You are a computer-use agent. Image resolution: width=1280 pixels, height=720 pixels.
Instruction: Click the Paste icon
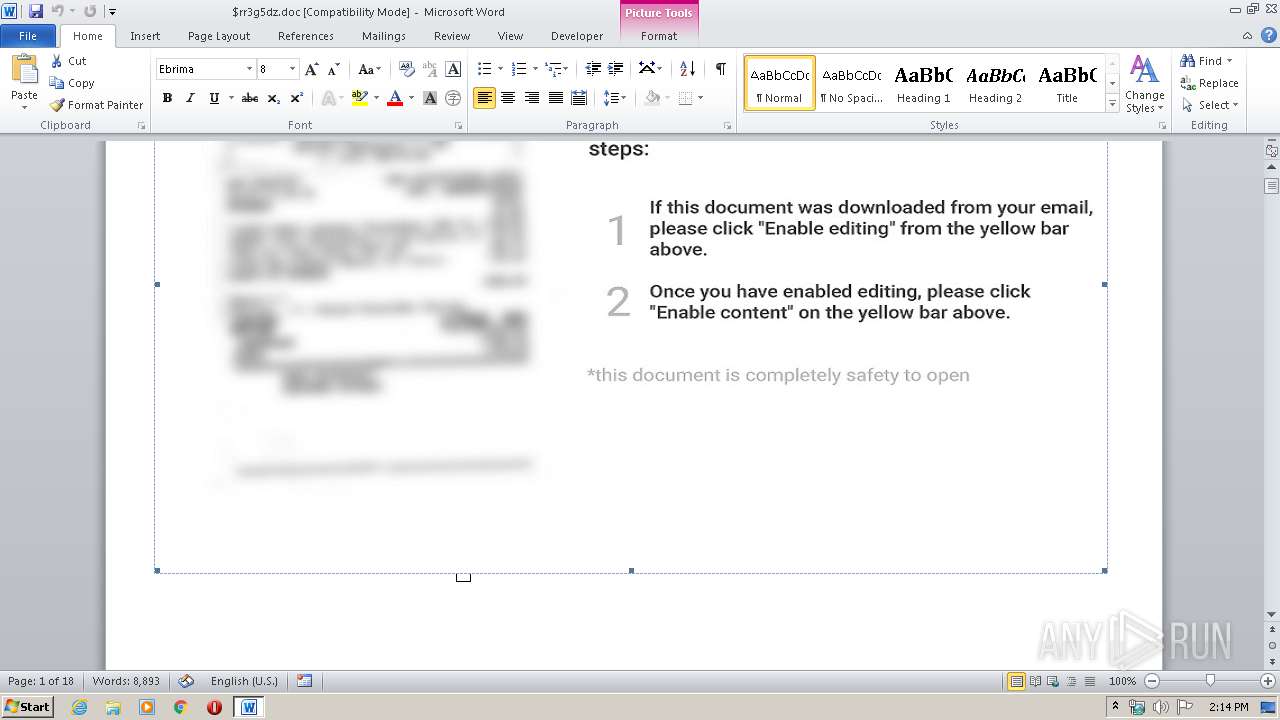click(24, 72)
